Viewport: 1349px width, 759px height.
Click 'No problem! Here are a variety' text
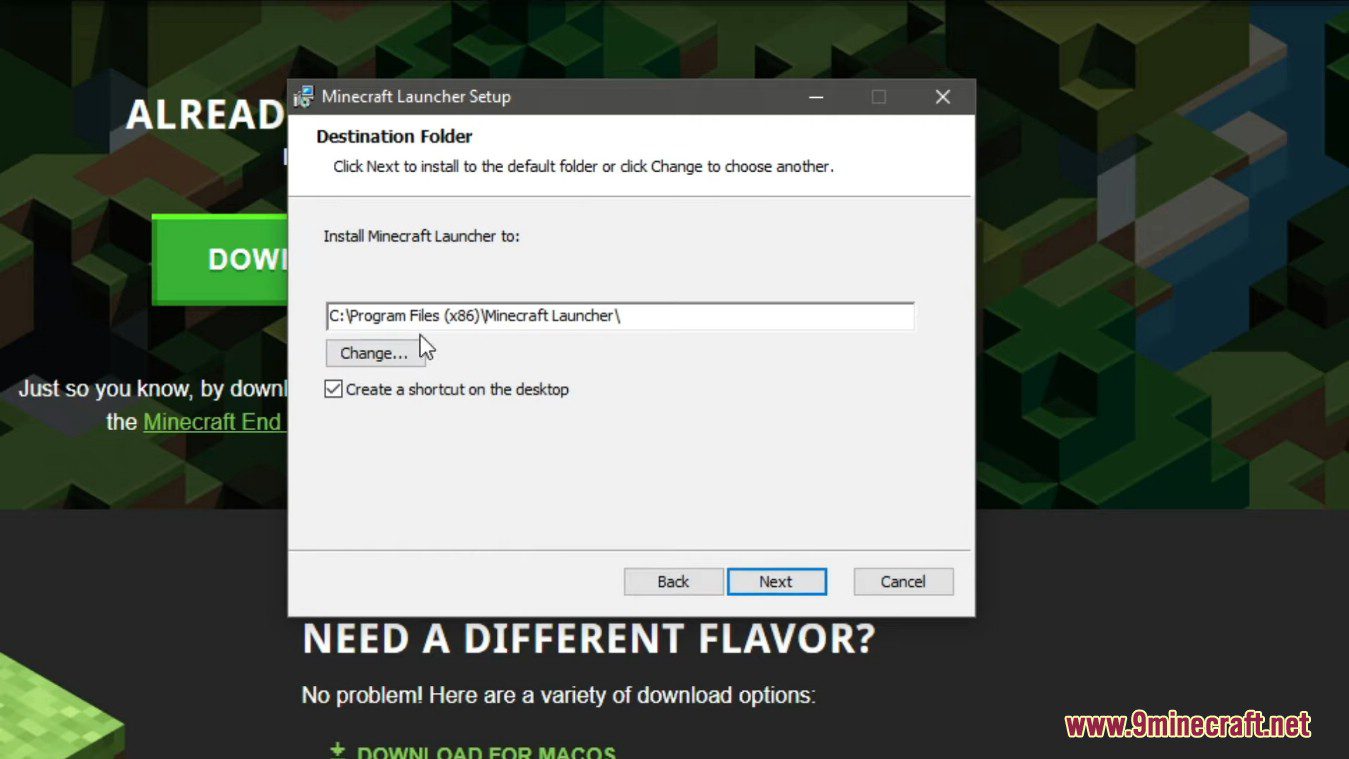pos(559,695)
